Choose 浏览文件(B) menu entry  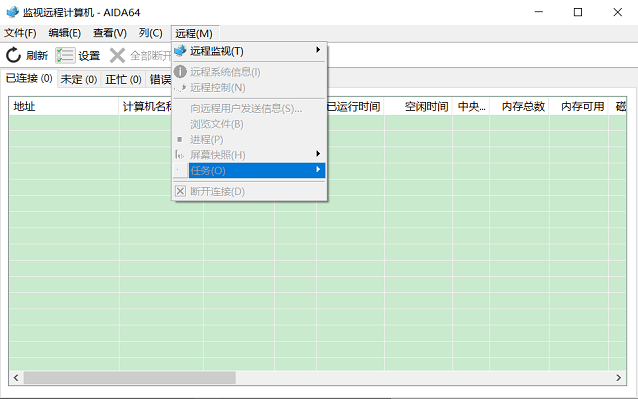coord(249,124)
